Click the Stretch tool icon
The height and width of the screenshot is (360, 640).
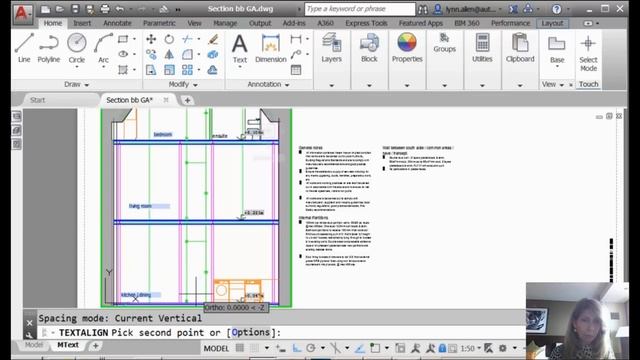pos(151,70)
